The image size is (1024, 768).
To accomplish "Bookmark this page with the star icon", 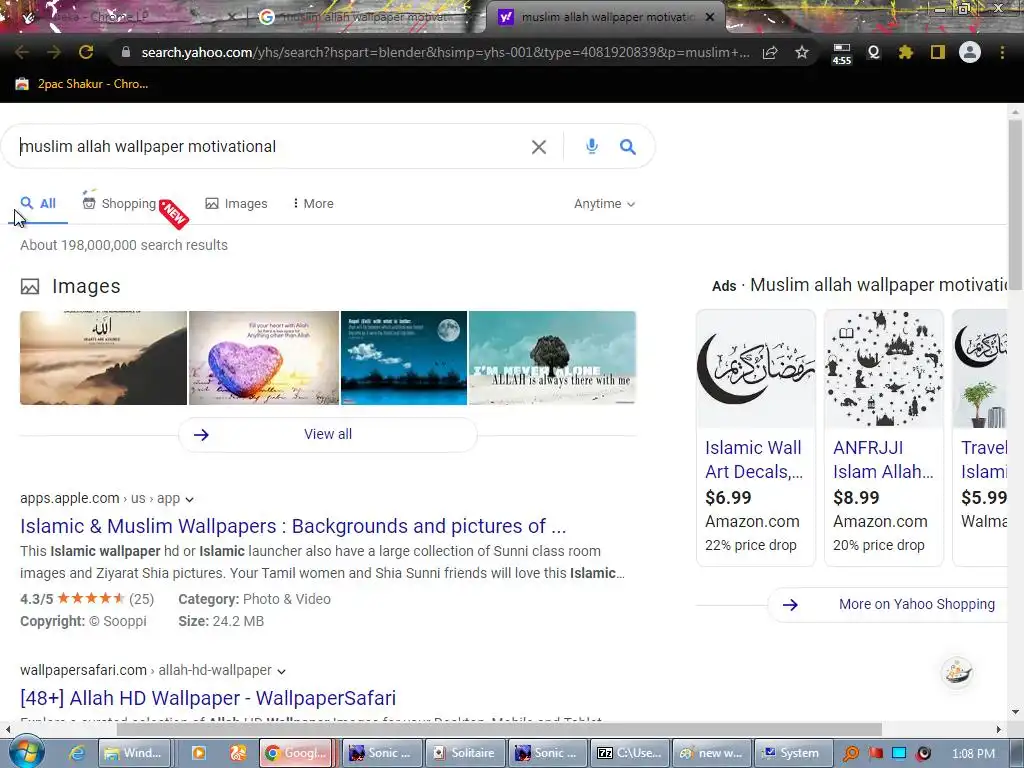I will [x=802, y=52].
